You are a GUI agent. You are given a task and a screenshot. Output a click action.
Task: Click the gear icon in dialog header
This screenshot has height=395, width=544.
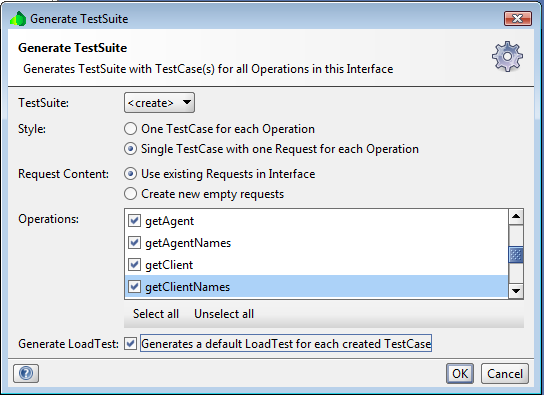coord(507,57)
